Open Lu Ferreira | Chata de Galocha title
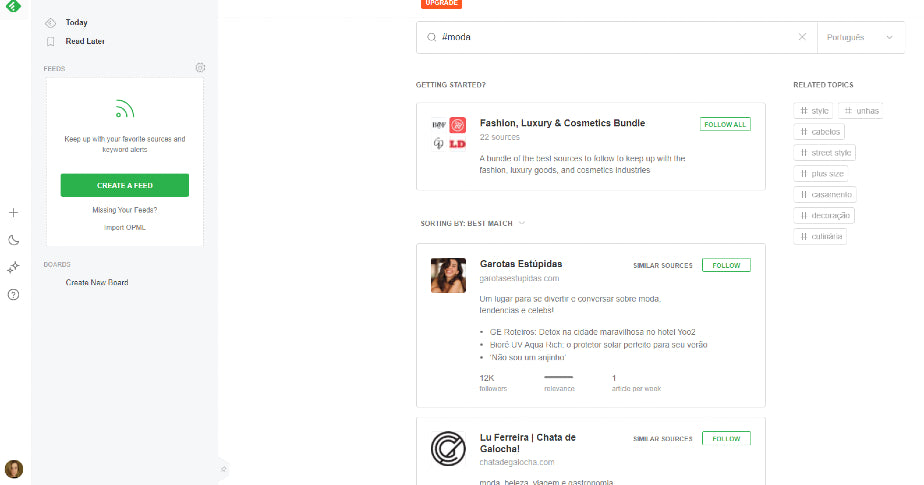924x485 pixels. coord(527,443)
